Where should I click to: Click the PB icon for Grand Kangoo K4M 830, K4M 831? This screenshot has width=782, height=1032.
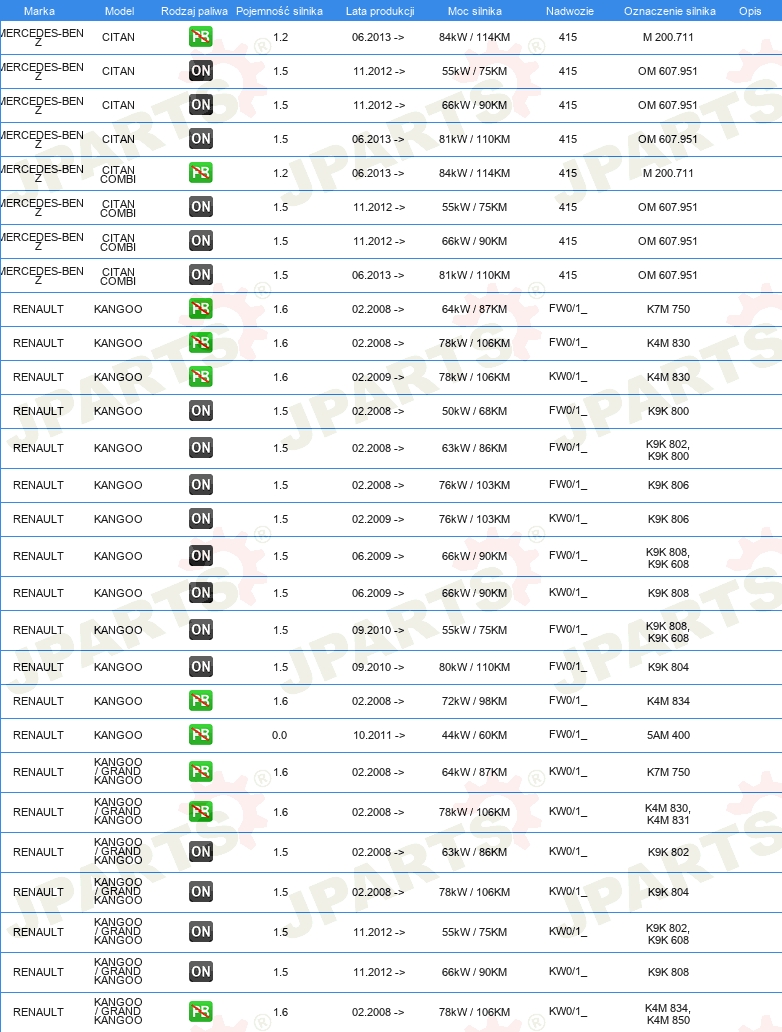tap(201, 812)
